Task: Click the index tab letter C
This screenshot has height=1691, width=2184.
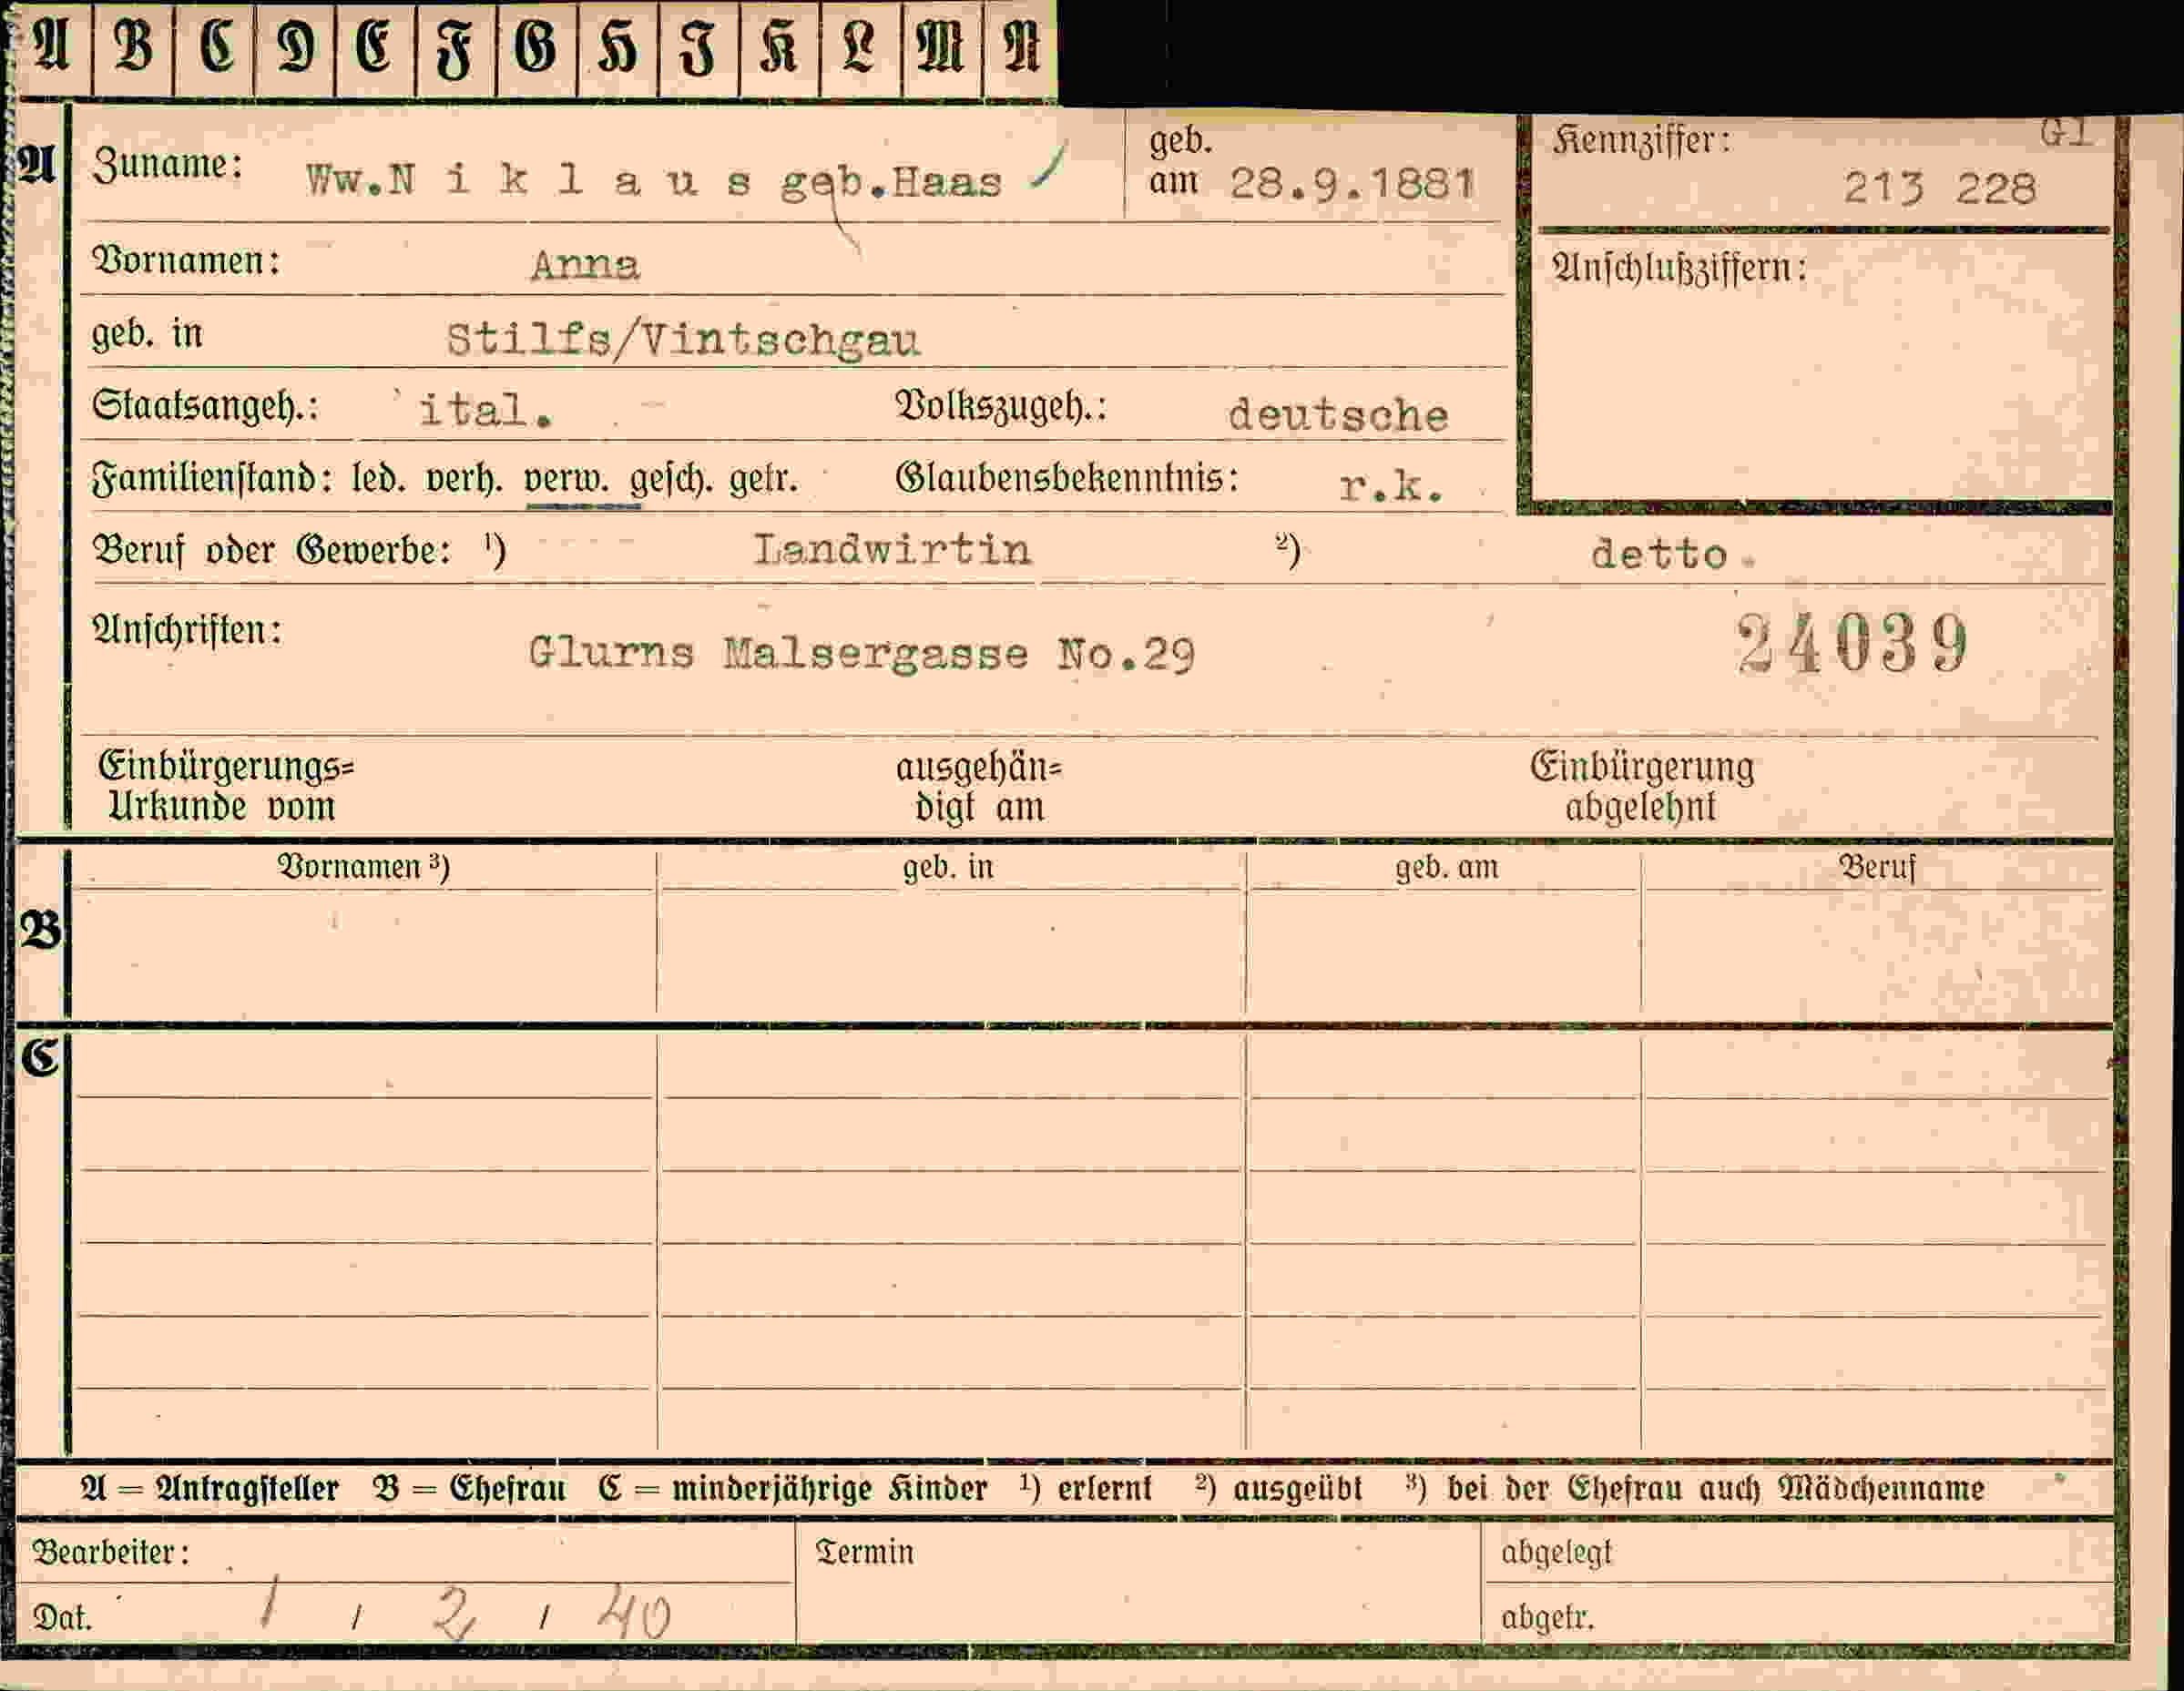Action: click(x=216, y=47)
